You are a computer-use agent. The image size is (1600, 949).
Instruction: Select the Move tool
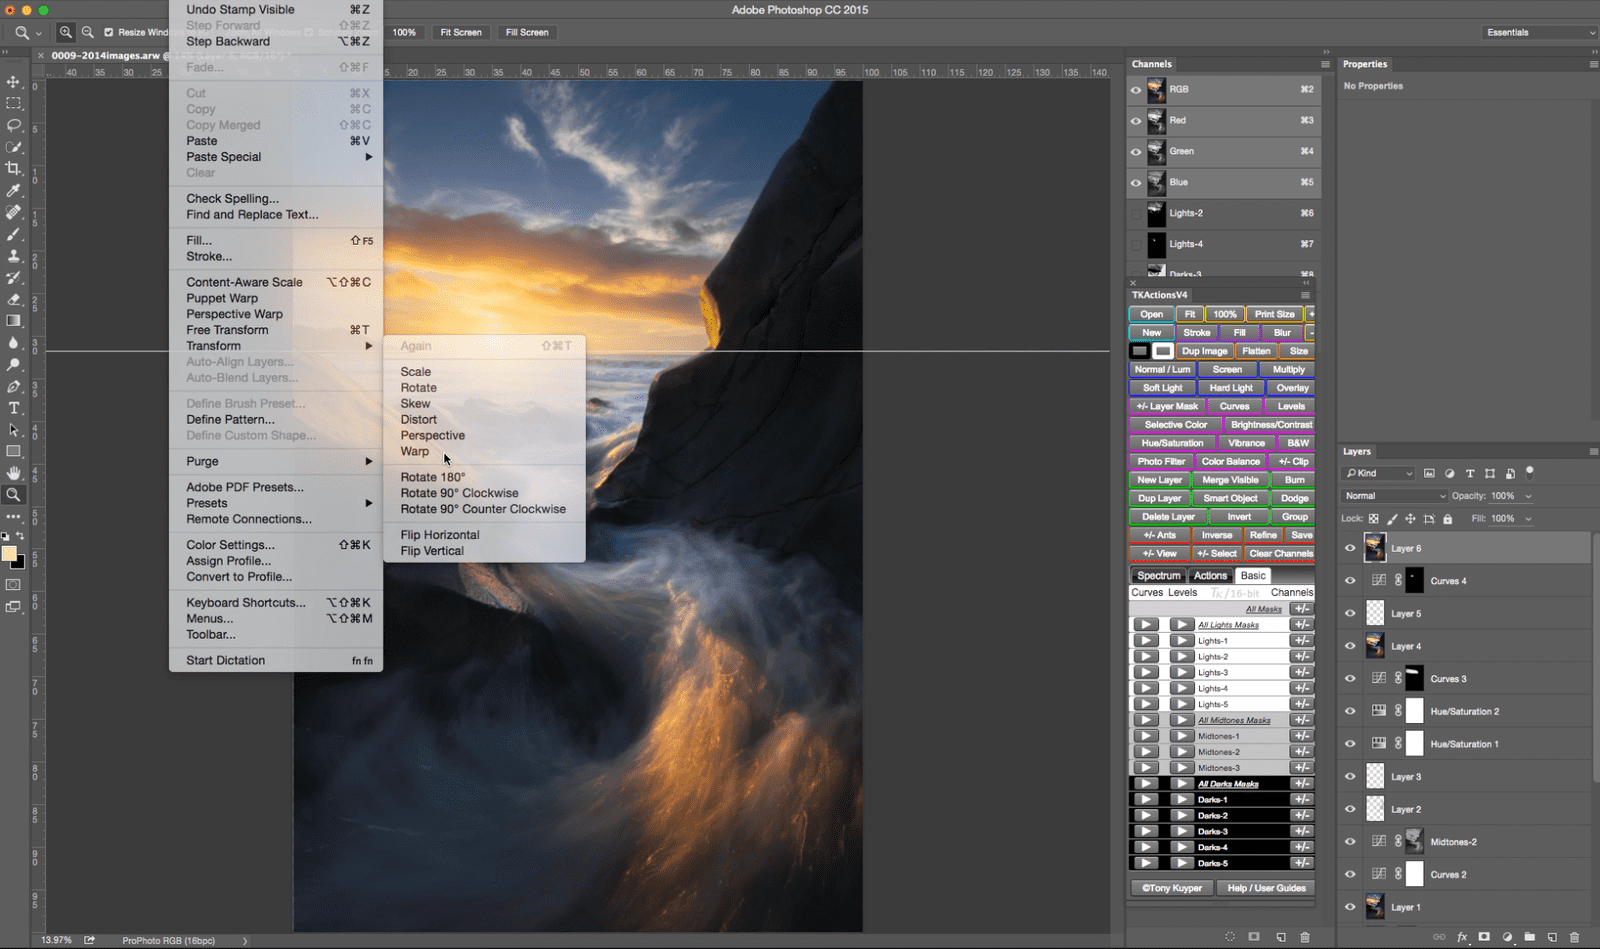click(x=14, y=82)
